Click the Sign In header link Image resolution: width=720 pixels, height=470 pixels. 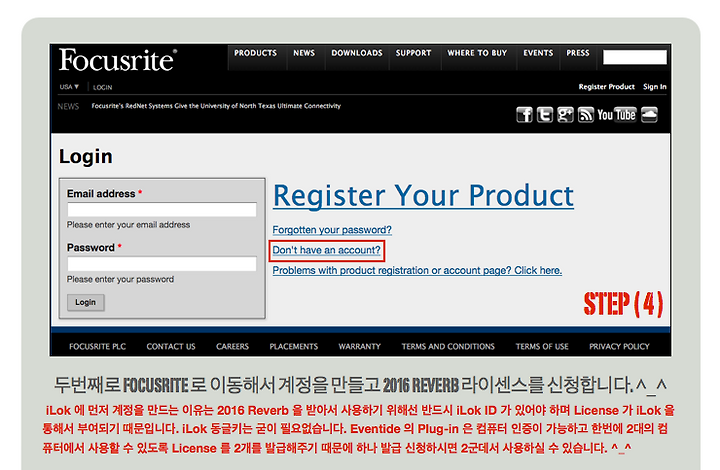(655, 87)
